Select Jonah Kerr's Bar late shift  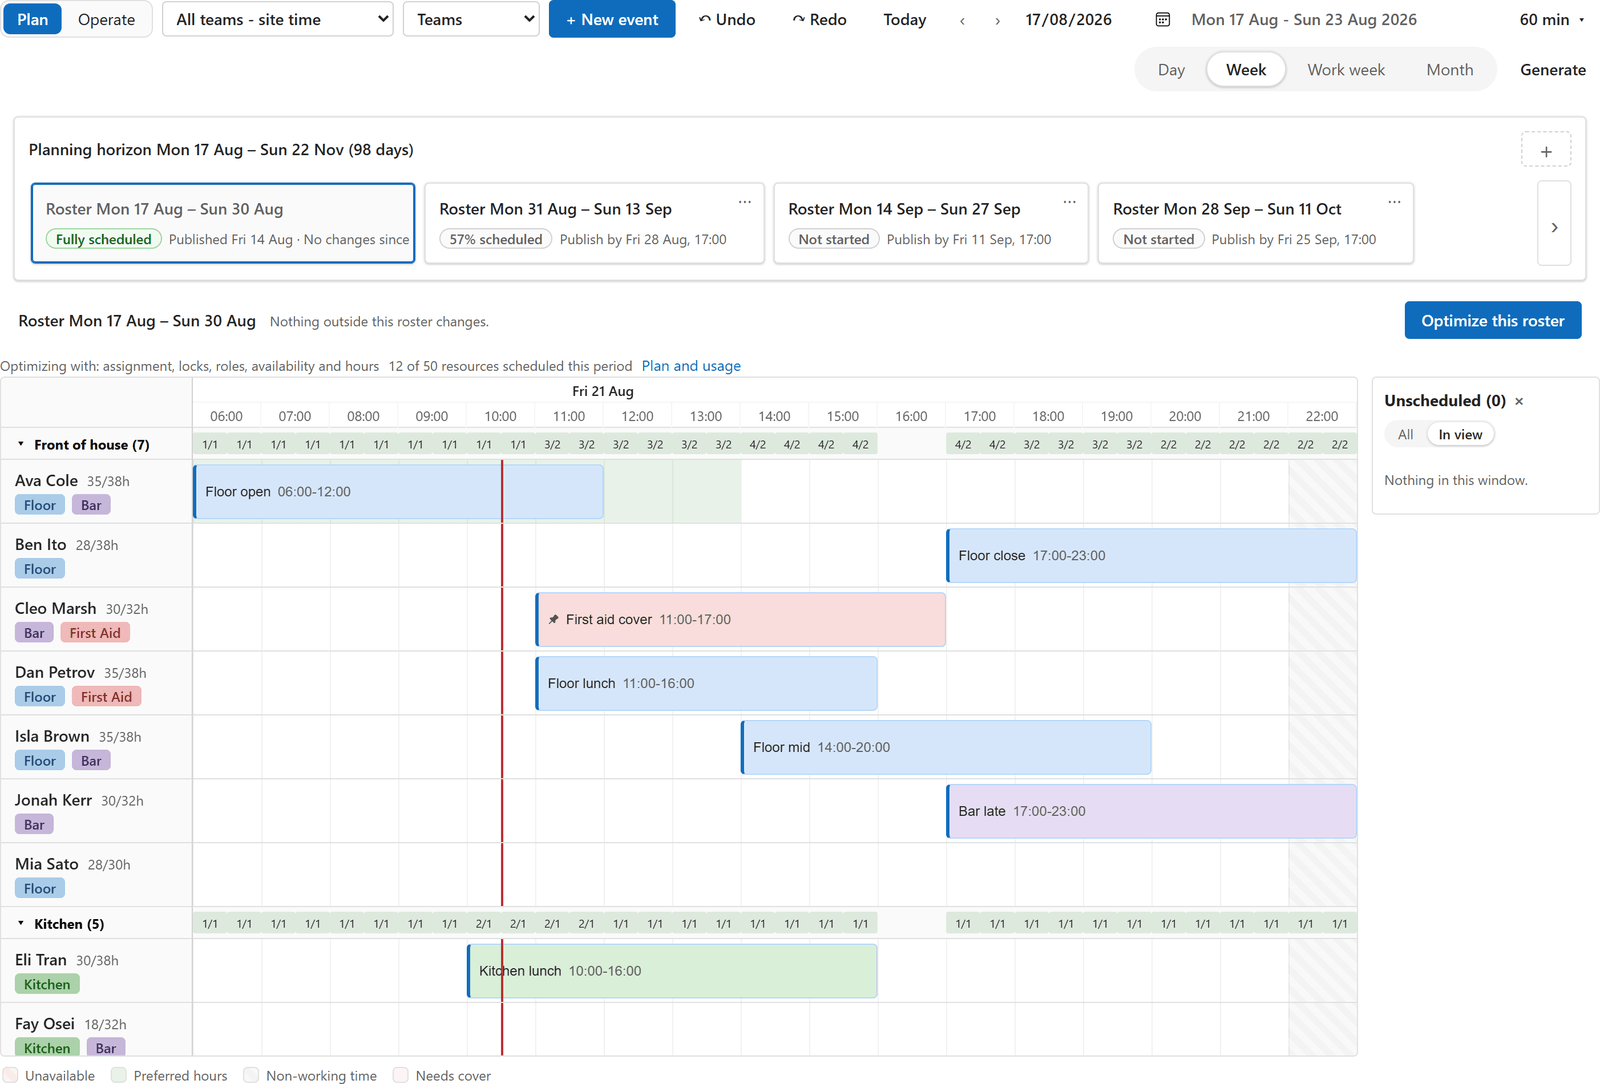1151,812
